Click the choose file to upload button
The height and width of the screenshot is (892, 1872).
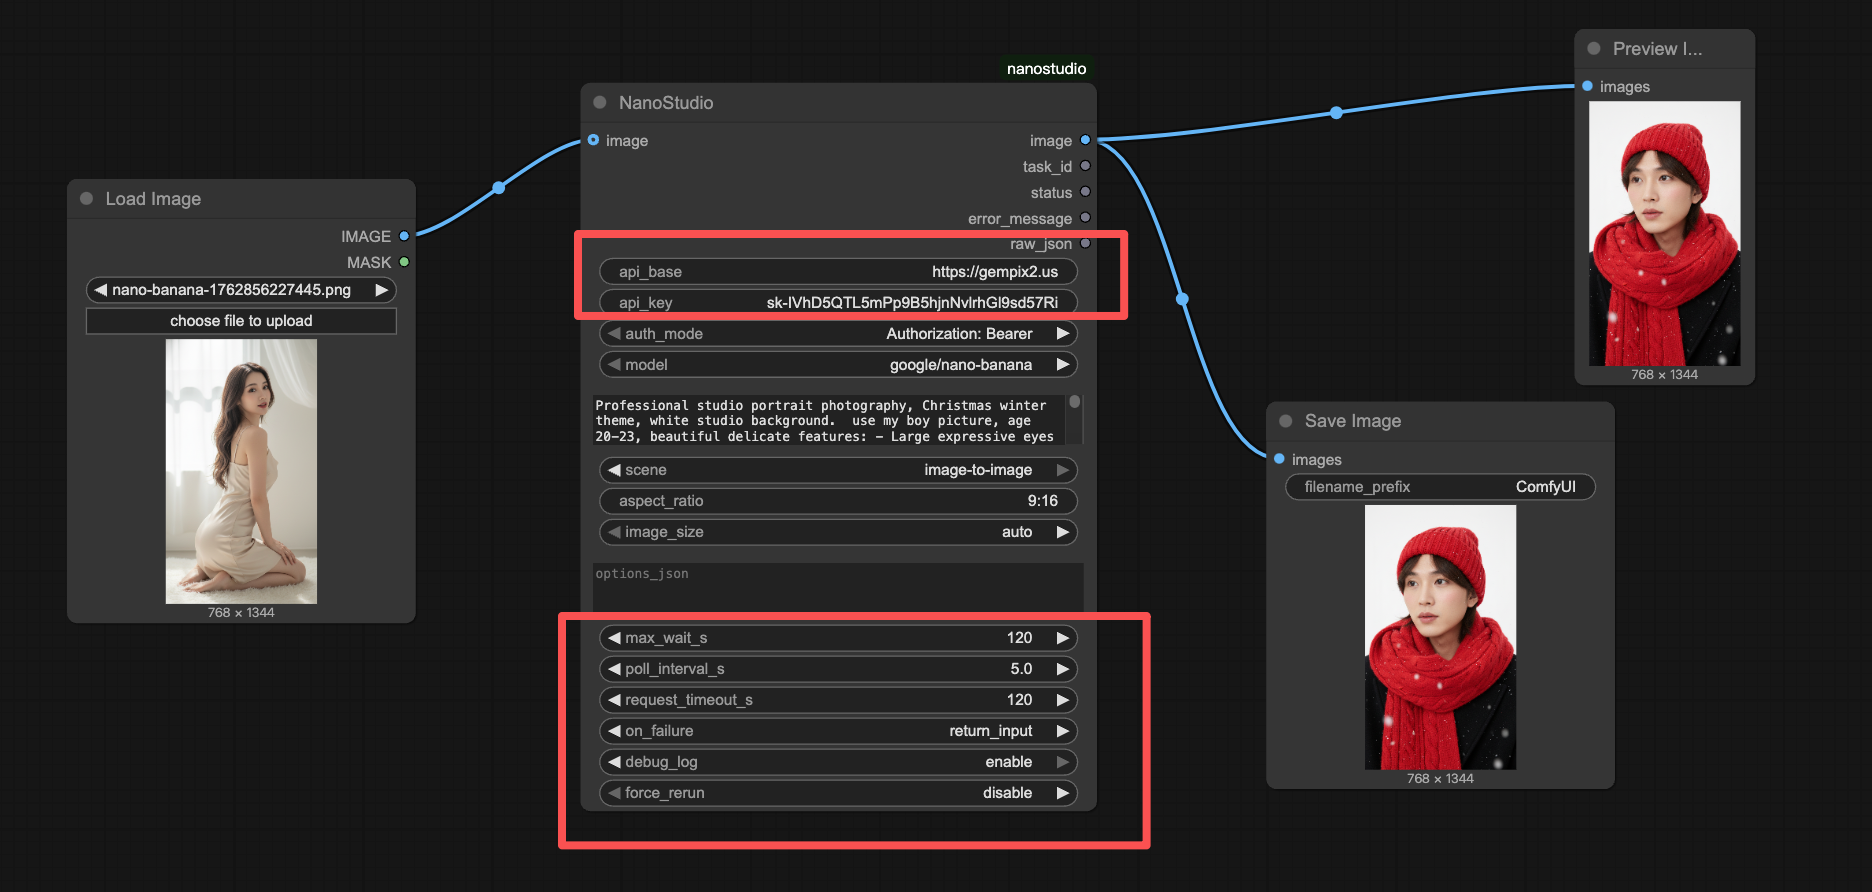coord(241,321)
